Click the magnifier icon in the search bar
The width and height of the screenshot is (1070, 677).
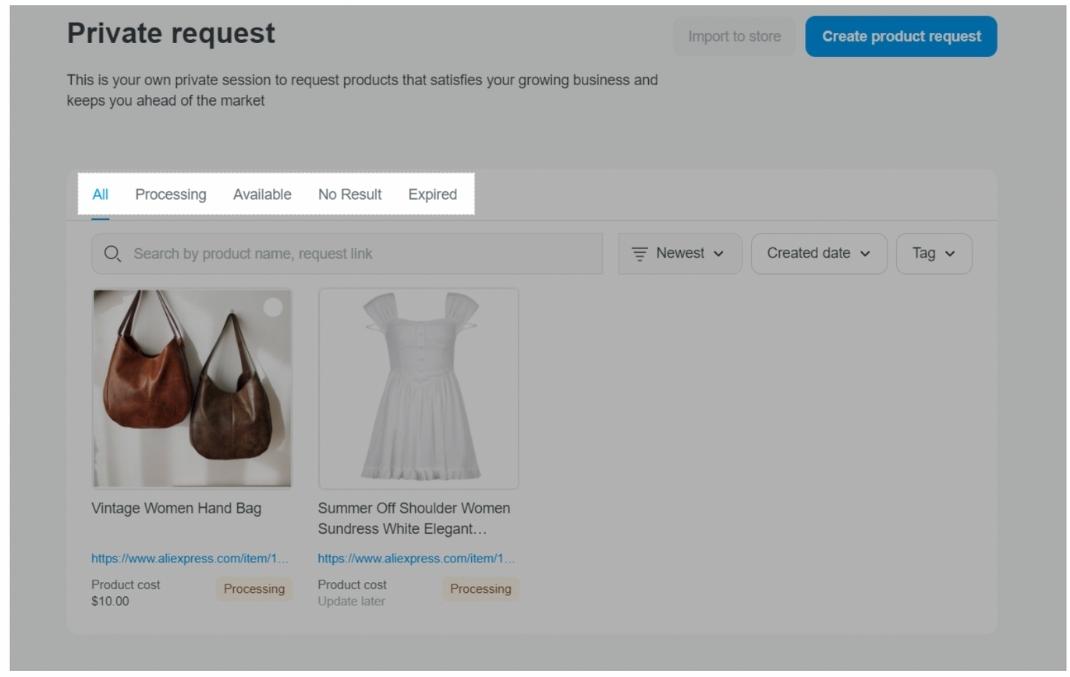pos(113,254)
